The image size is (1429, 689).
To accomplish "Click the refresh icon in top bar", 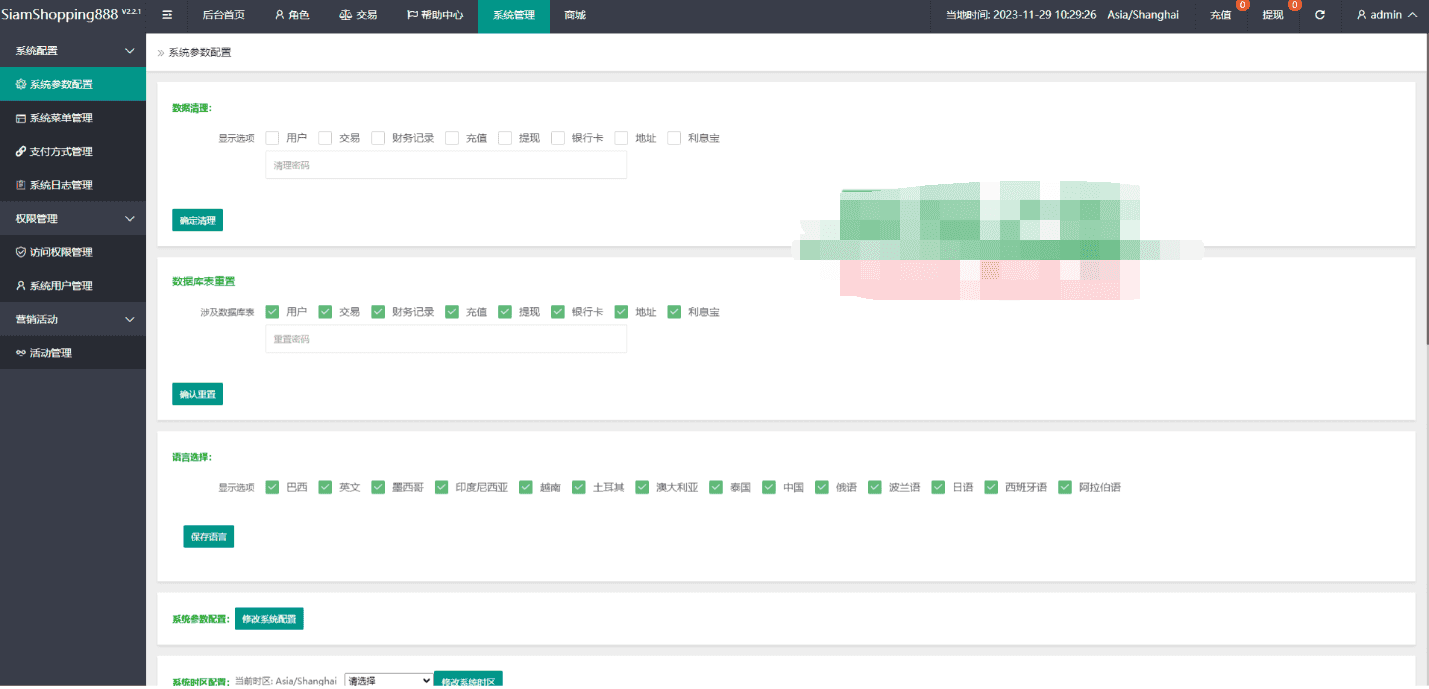I will 1319,15.
